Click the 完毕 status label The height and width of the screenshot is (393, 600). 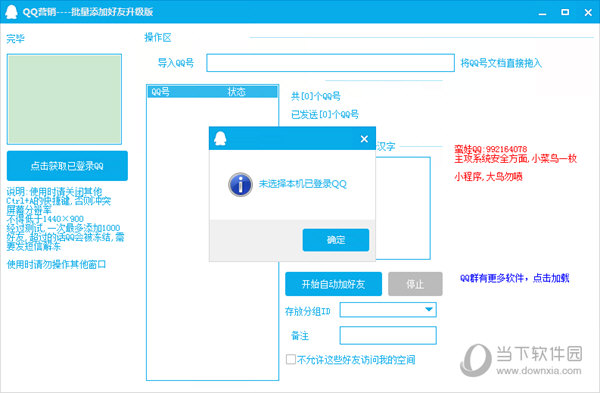(x=16, y=39)
